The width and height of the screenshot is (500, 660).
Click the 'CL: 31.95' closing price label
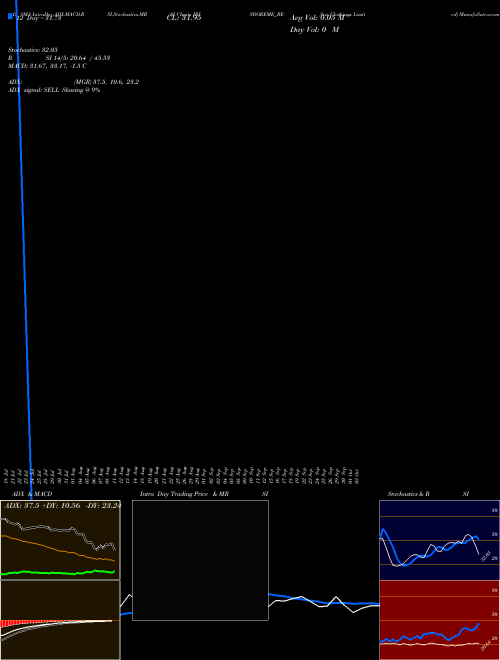click(184, 18)
